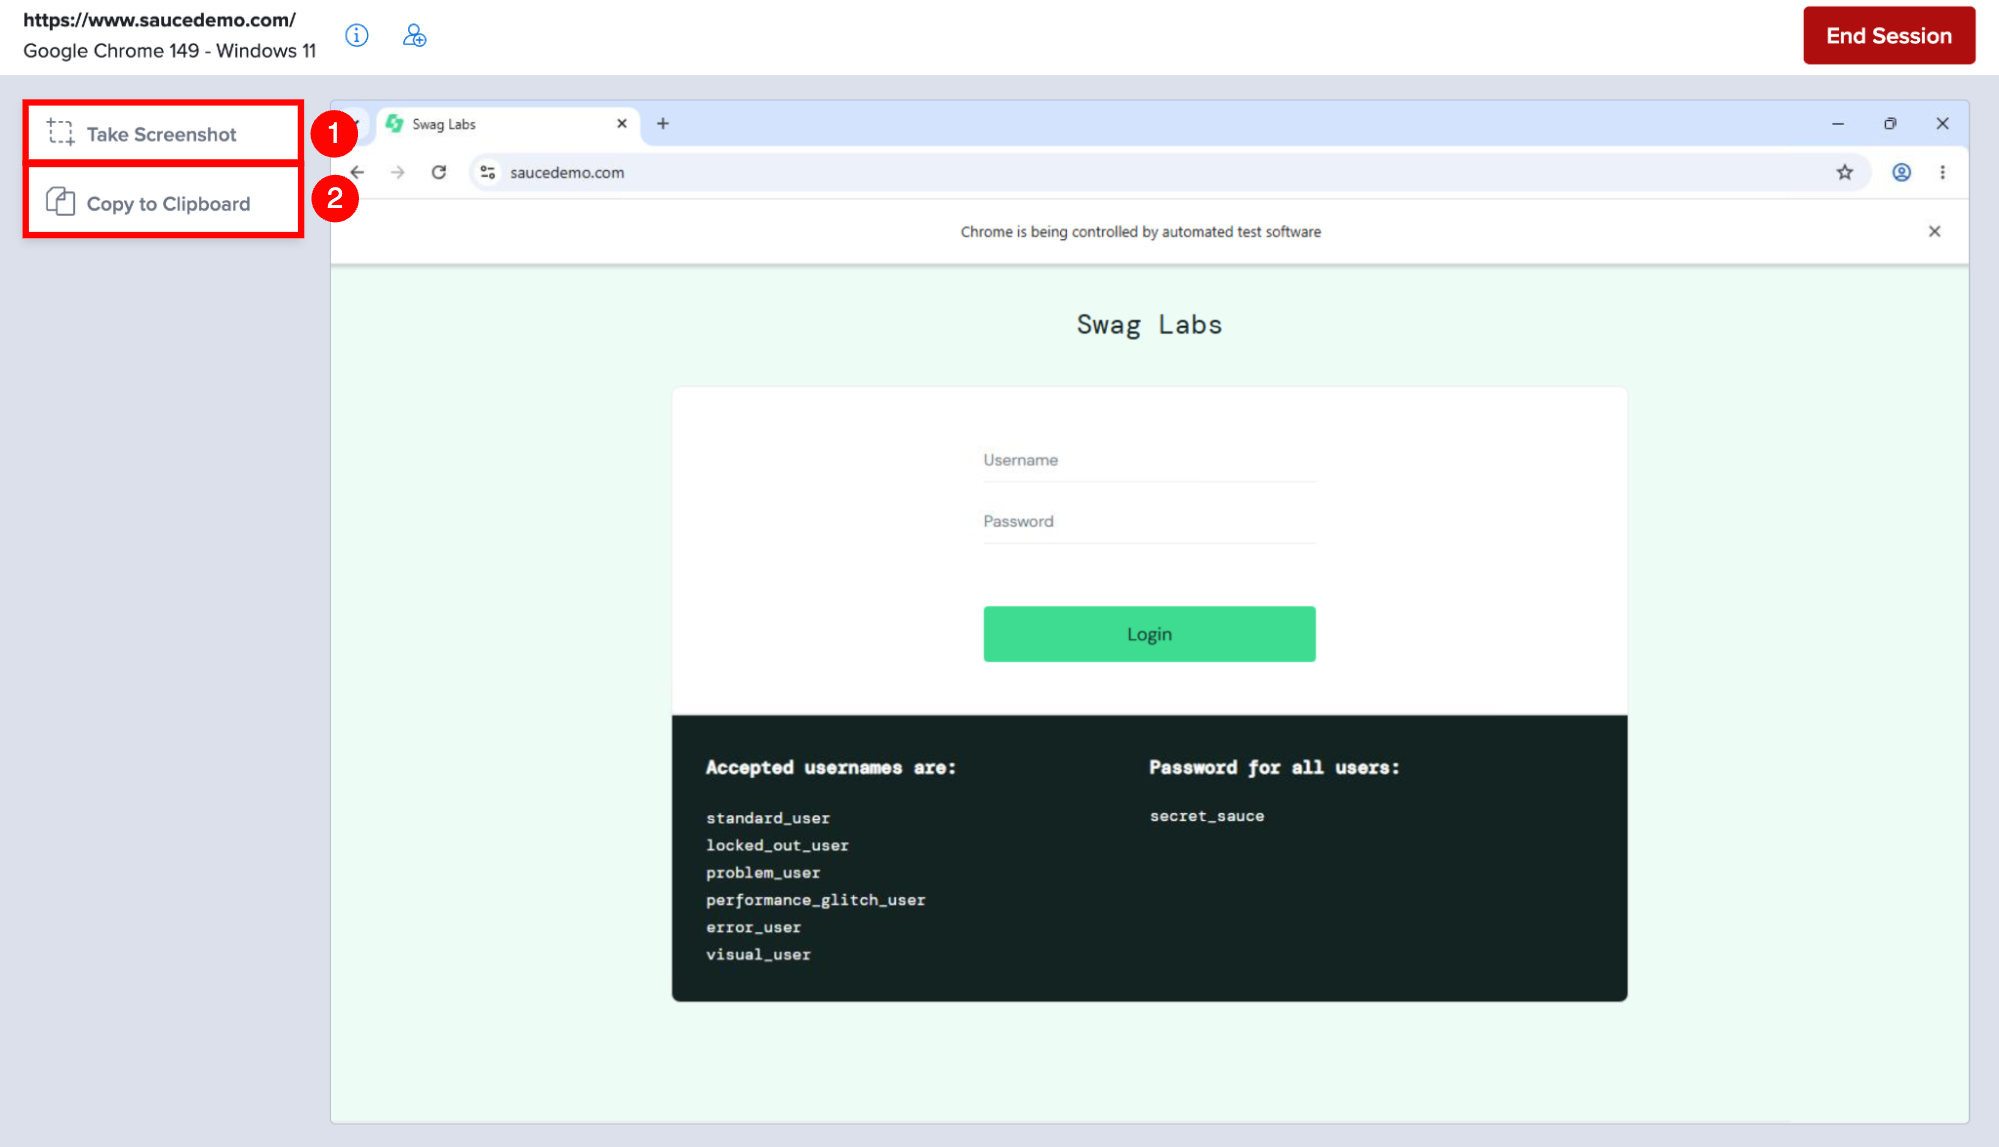This screenshot has height=1147, width=1999.
Task: Click the text error_user
Action: coord(753,927)
